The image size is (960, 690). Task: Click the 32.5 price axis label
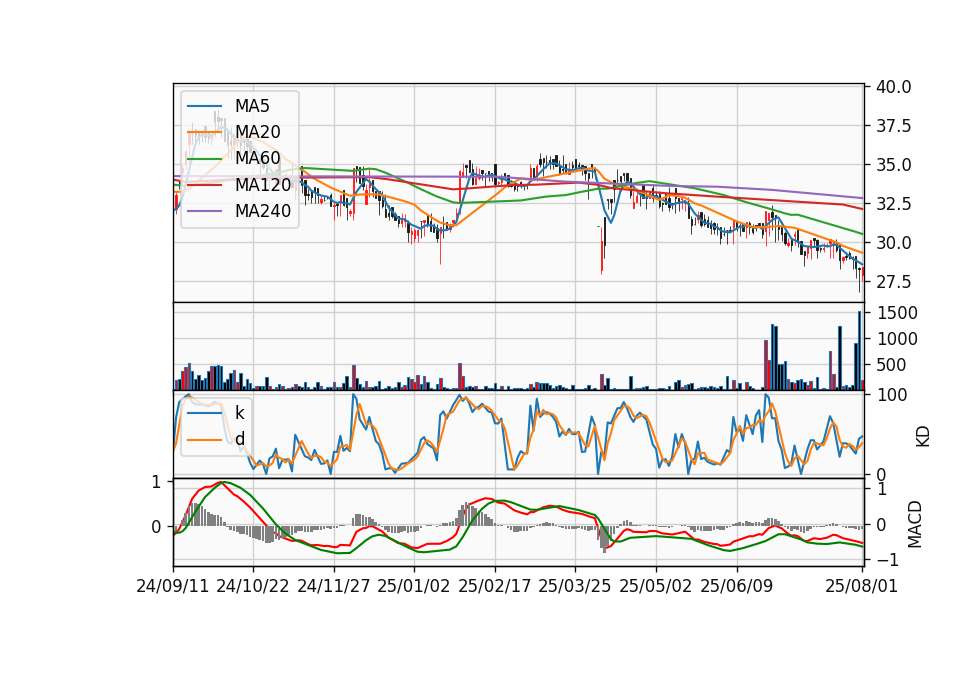(x=893, y=204)
